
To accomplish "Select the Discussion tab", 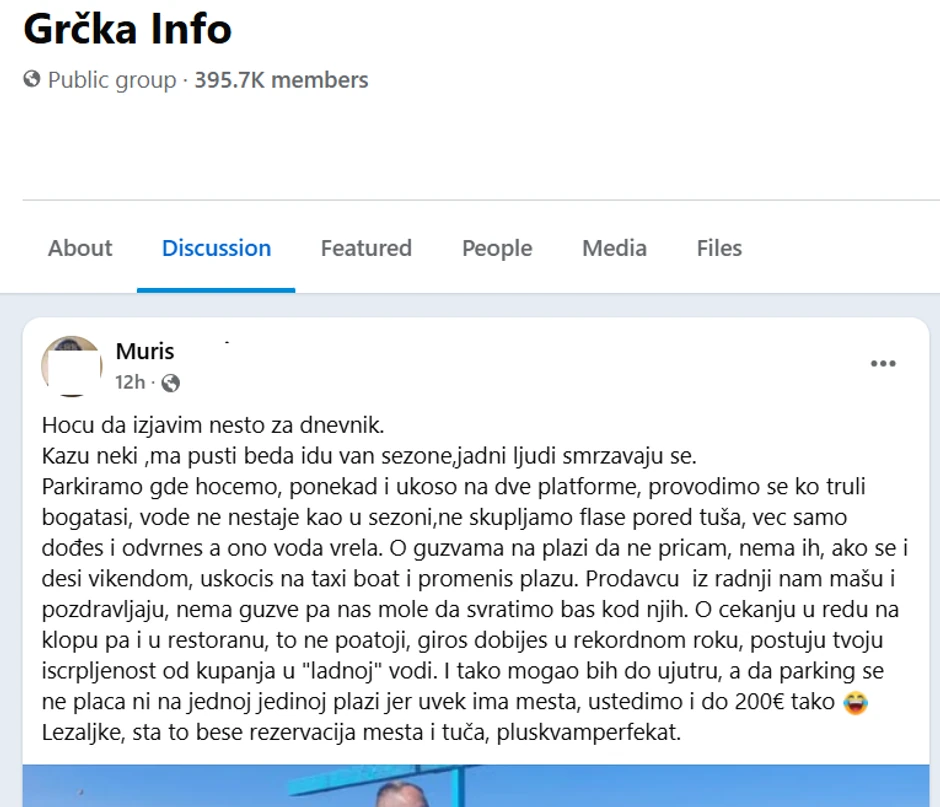I will click(x=215, y=248).
